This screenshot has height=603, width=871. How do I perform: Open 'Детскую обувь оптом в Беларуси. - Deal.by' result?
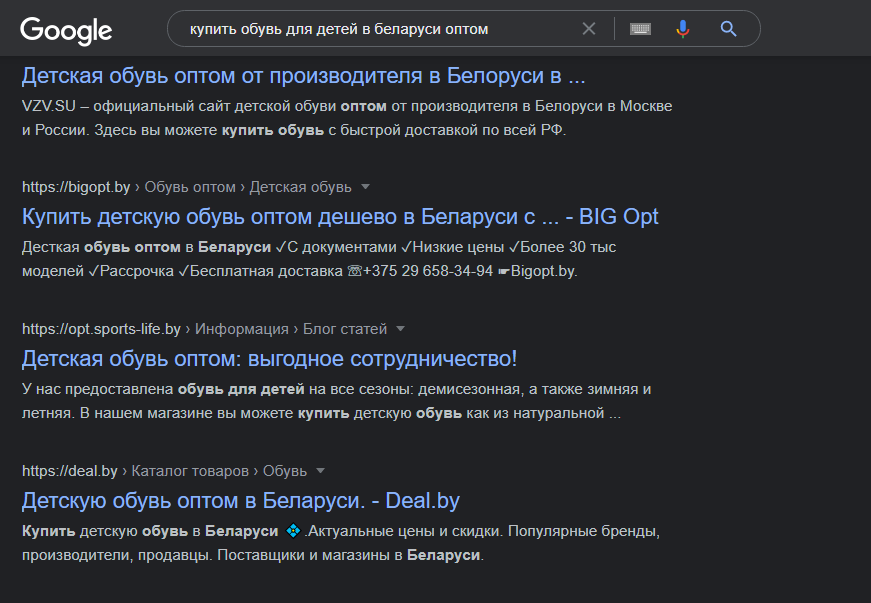tap(241, 501)
